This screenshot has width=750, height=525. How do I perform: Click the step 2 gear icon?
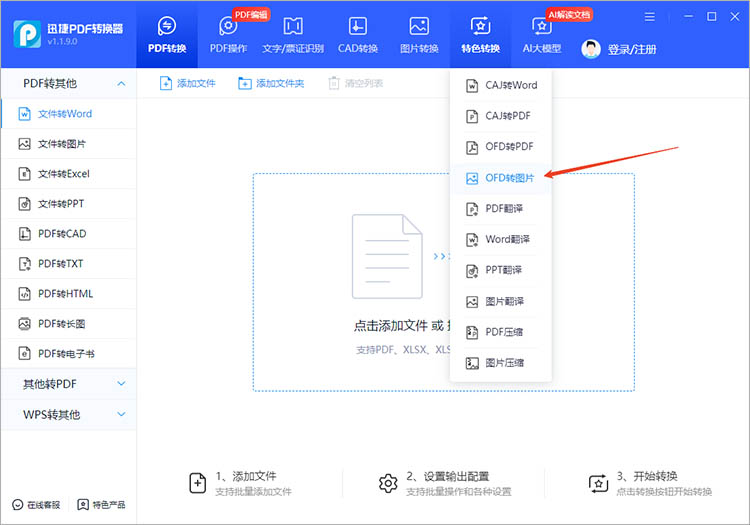click(x=388, y=483)
